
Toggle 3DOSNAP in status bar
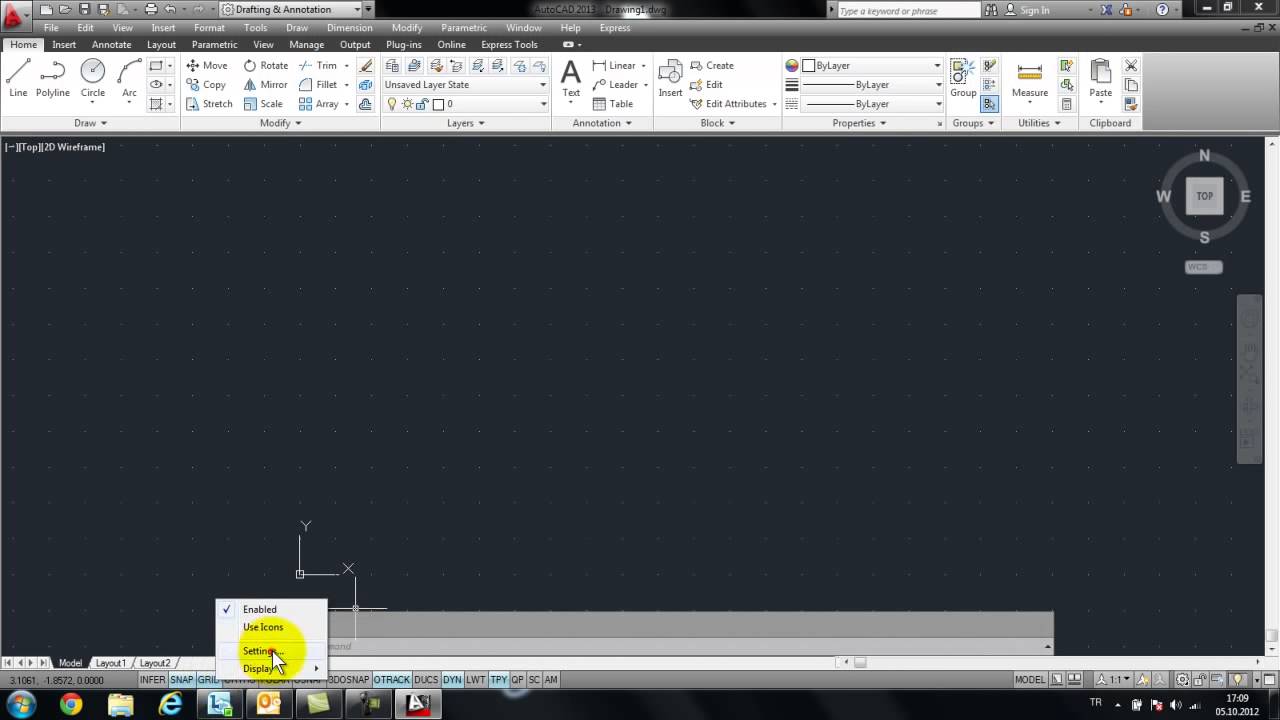tap(348, 680)
